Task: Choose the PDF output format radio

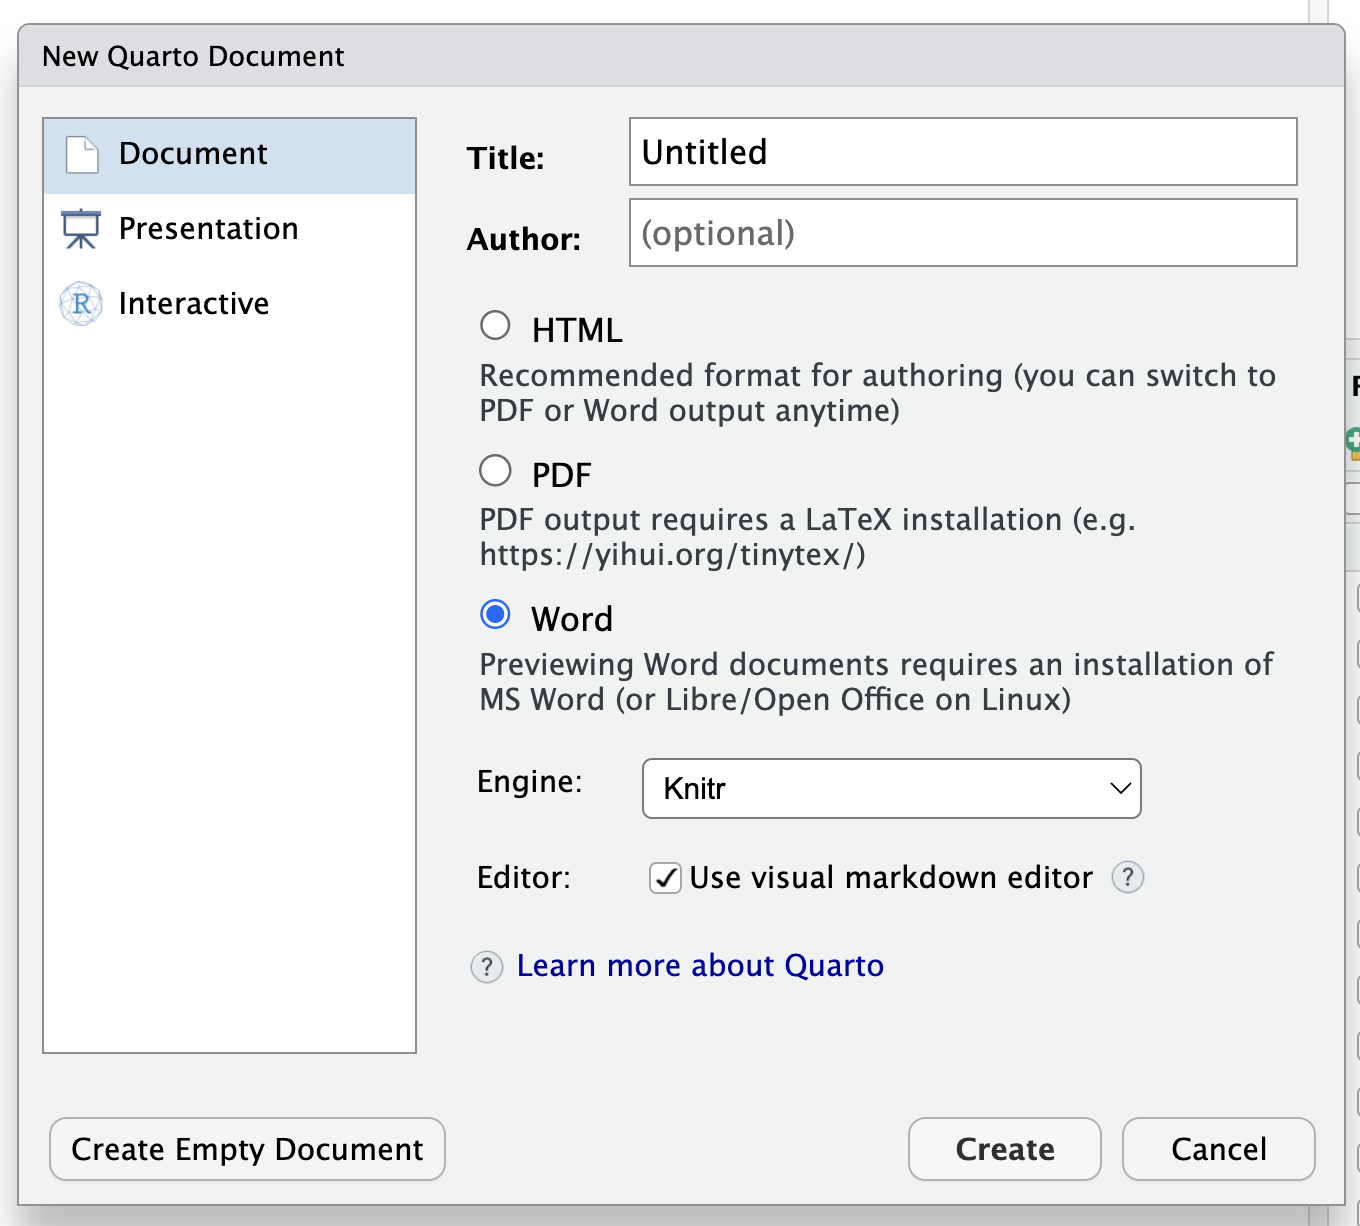Action: [495, 470]
